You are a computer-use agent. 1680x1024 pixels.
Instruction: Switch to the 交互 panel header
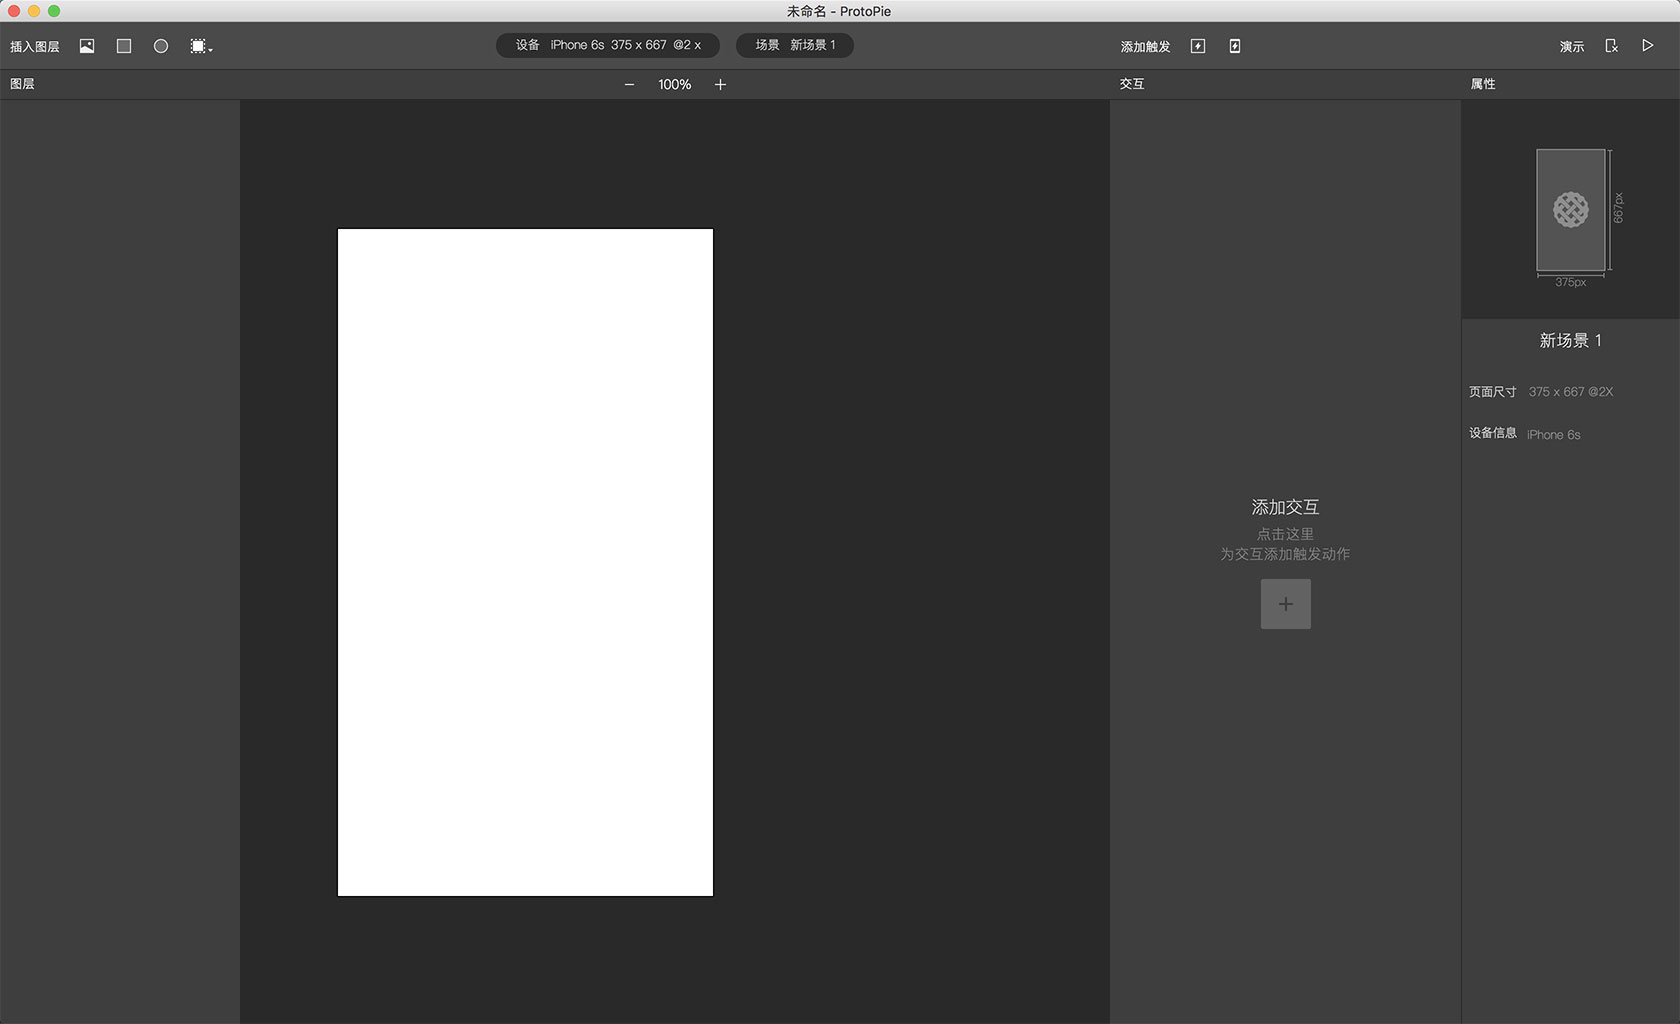pyautogui.click(x=1134, y=84)
